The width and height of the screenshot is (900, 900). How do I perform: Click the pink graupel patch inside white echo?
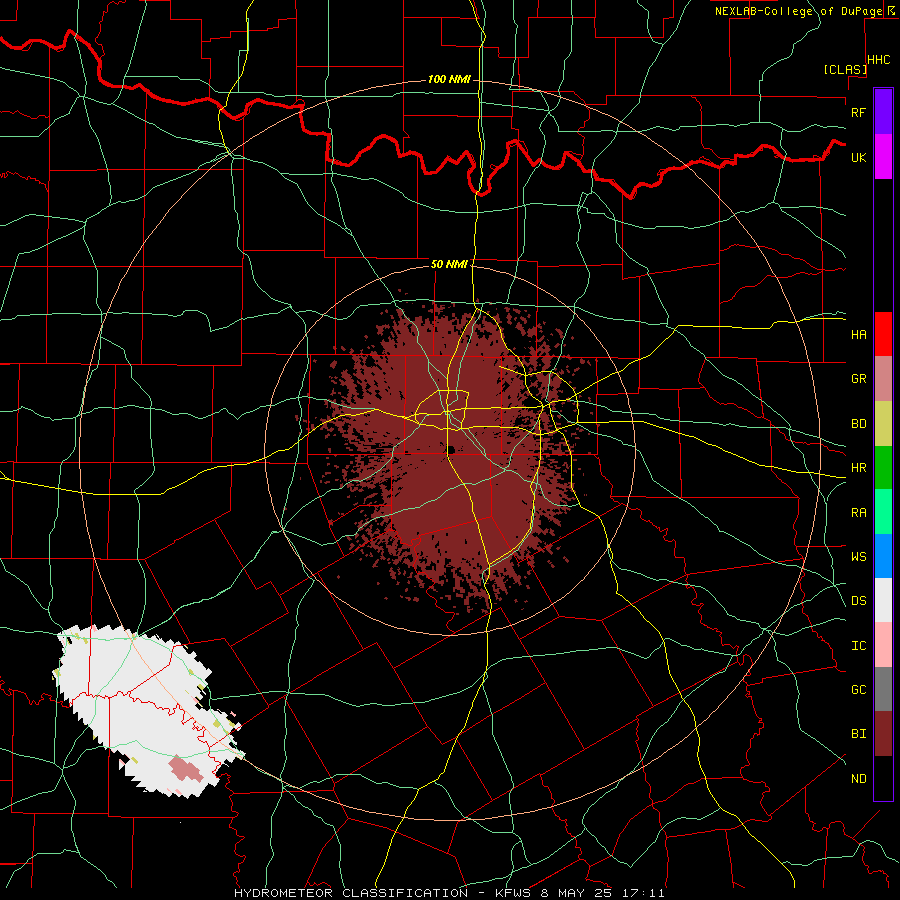pos(185,769)
